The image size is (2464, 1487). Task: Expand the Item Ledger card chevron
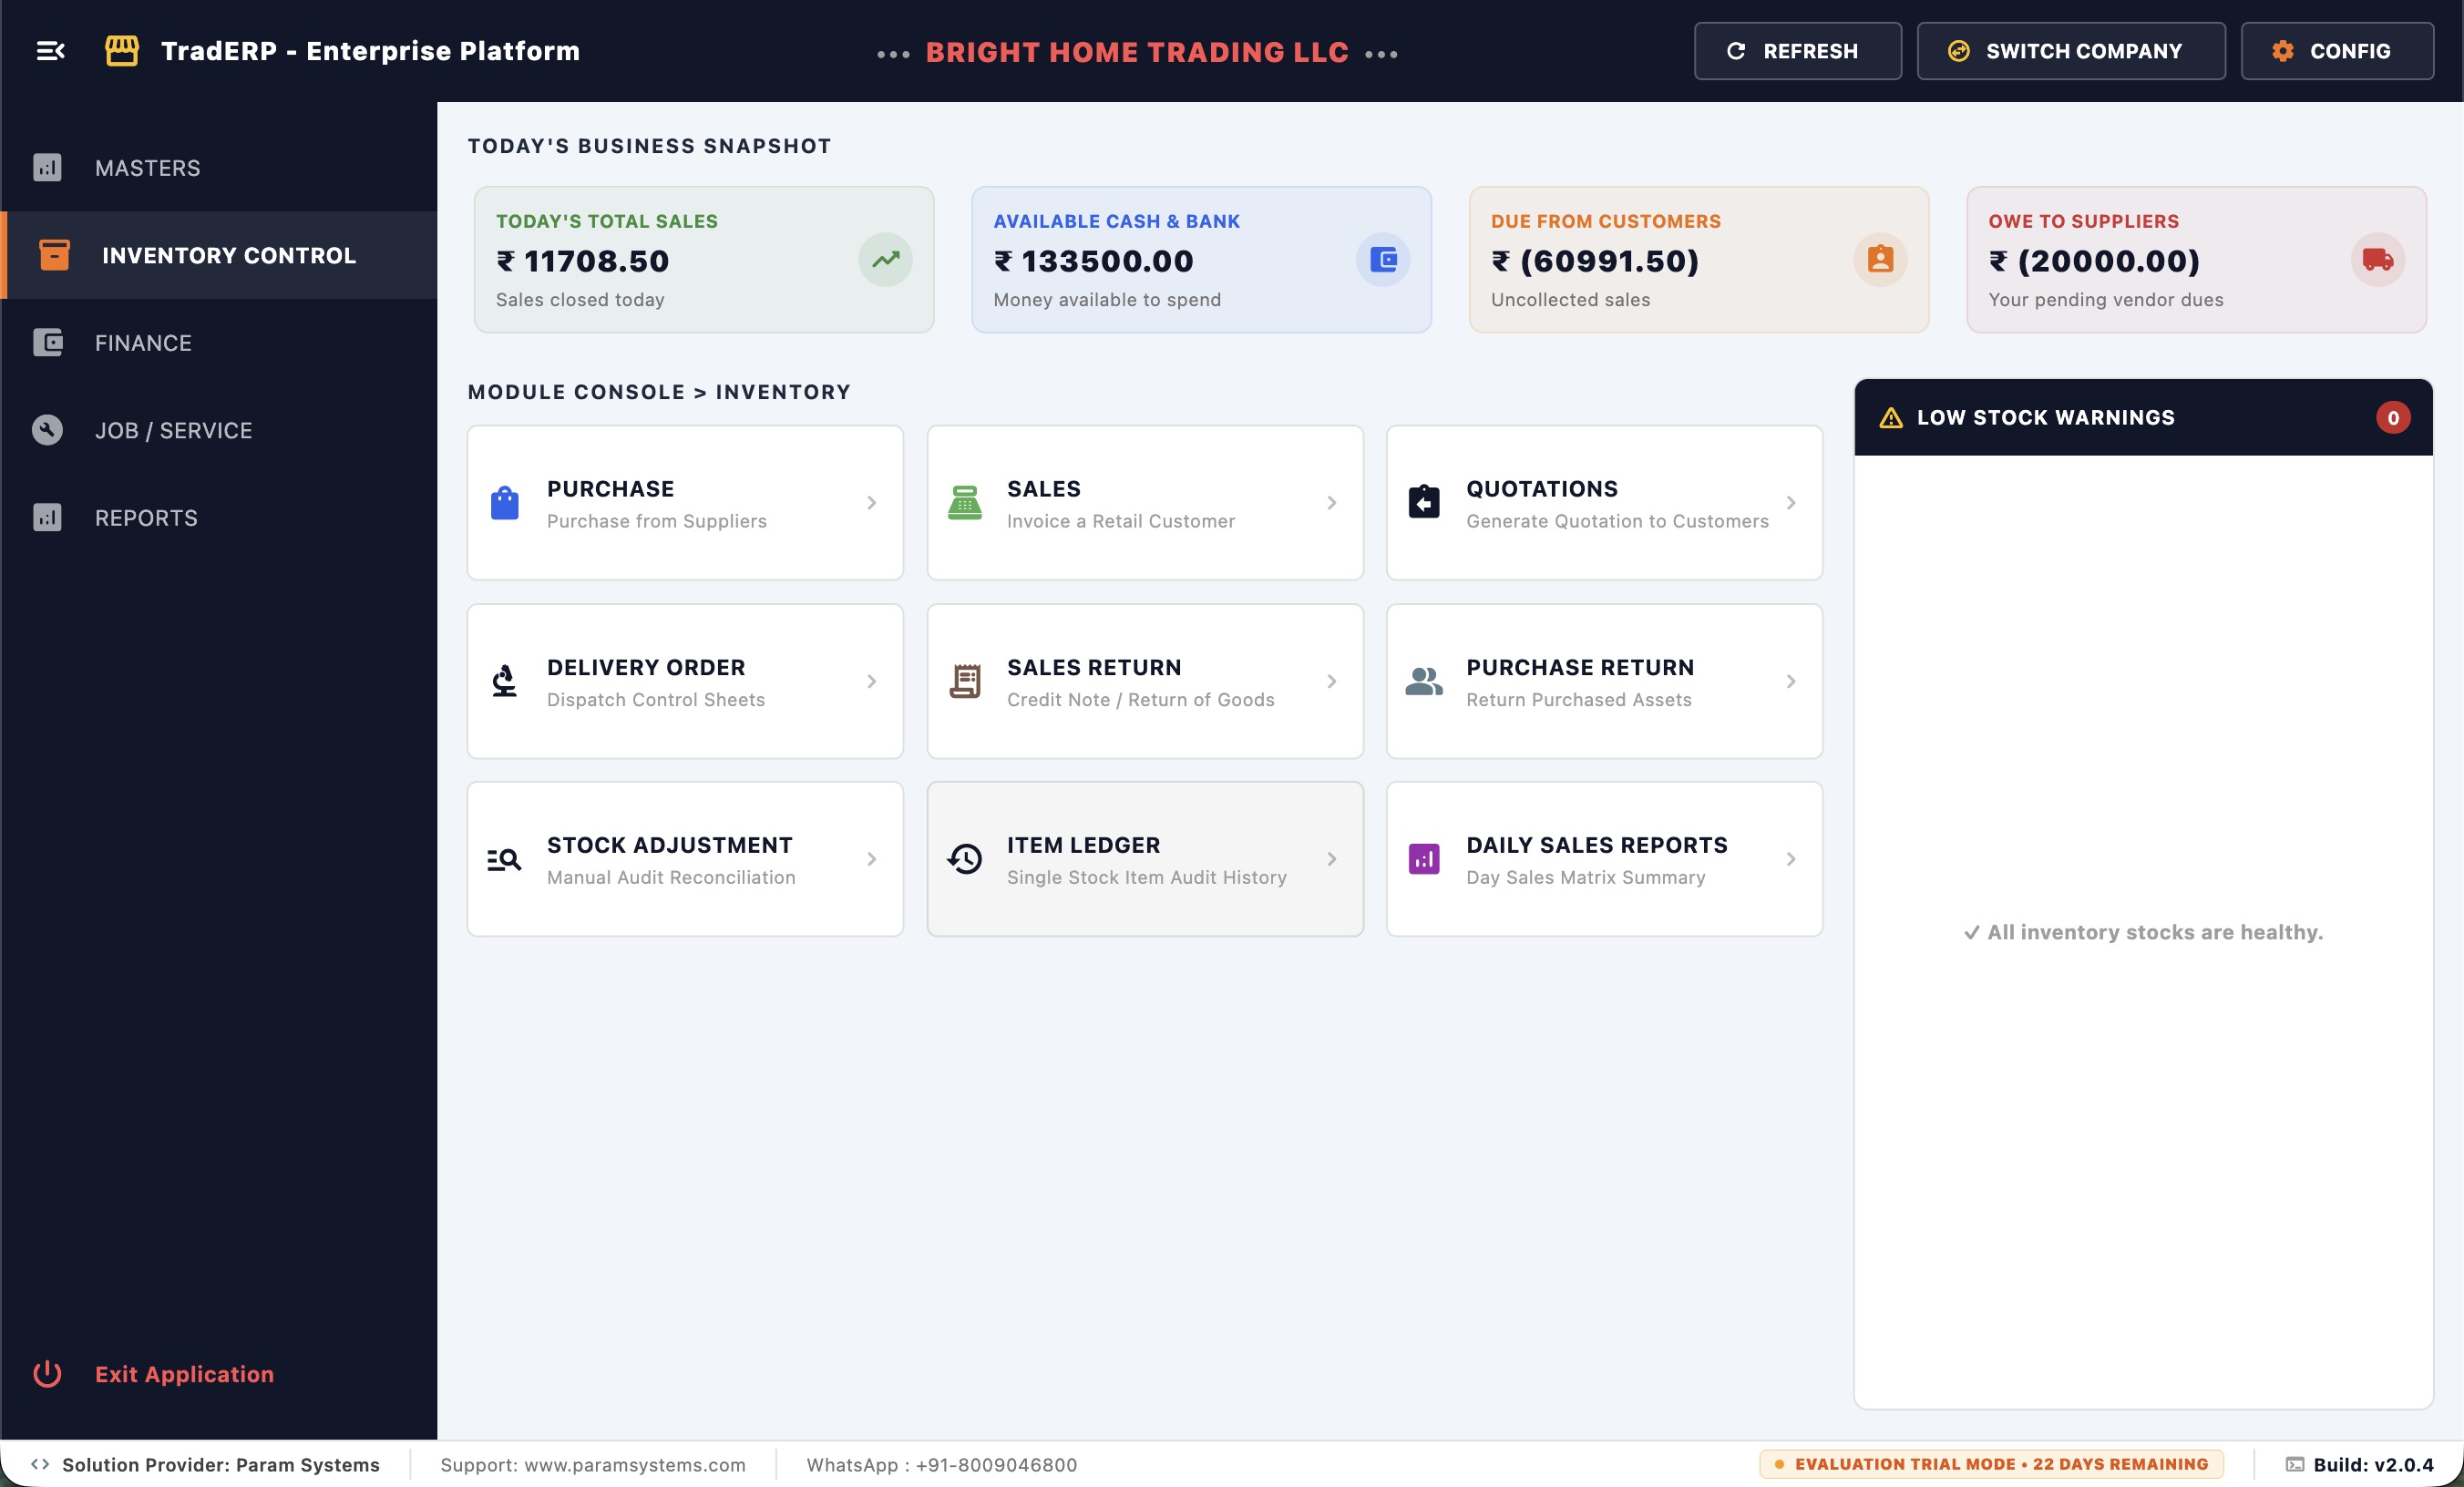(x=1332, y=859)
